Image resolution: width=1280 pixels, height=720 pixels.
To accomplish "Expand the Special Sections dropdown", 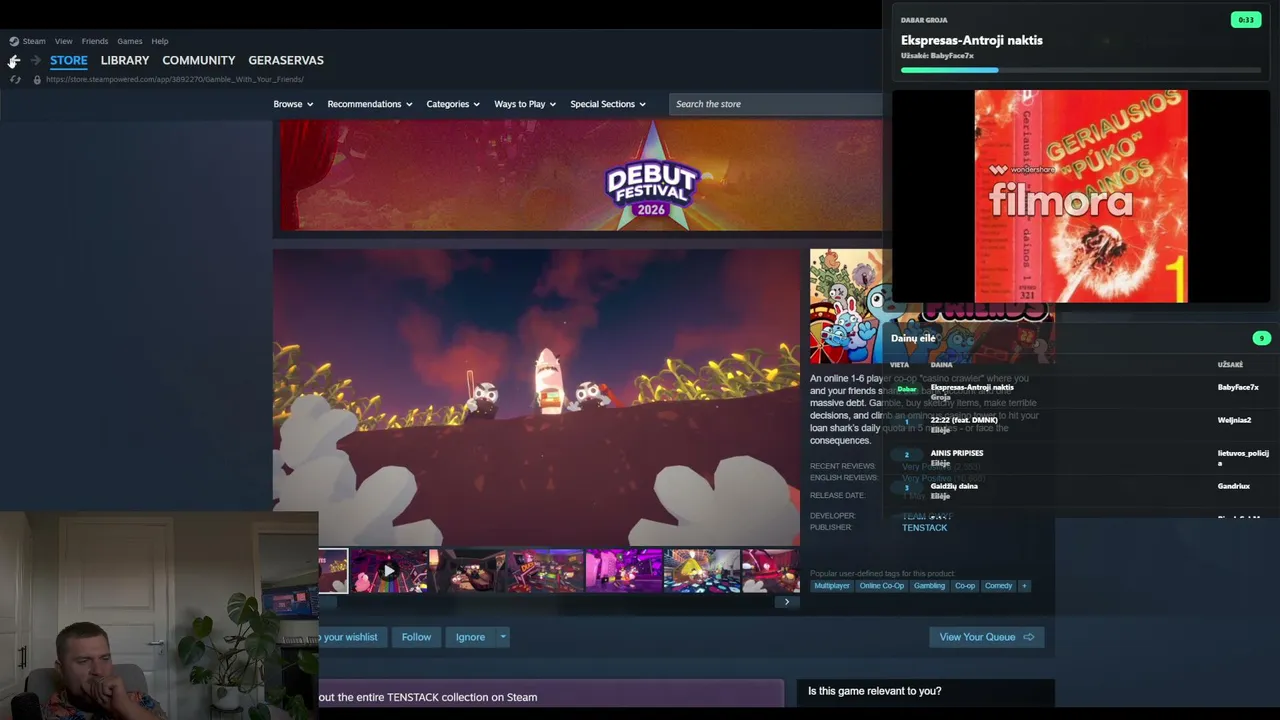I will coord(608,104).
